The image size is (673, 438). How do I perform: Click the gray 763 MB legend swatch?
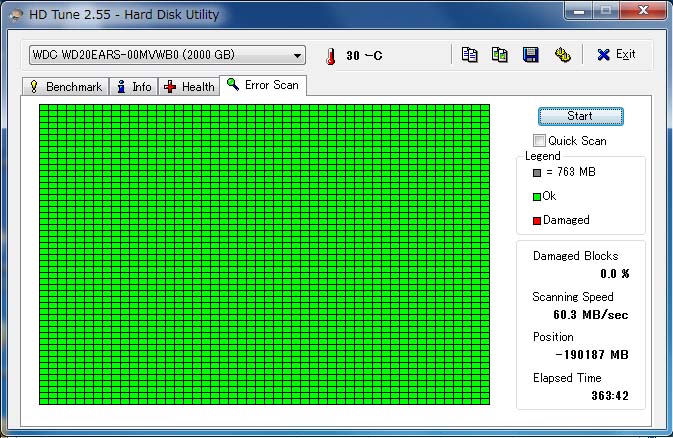point(537,172)
